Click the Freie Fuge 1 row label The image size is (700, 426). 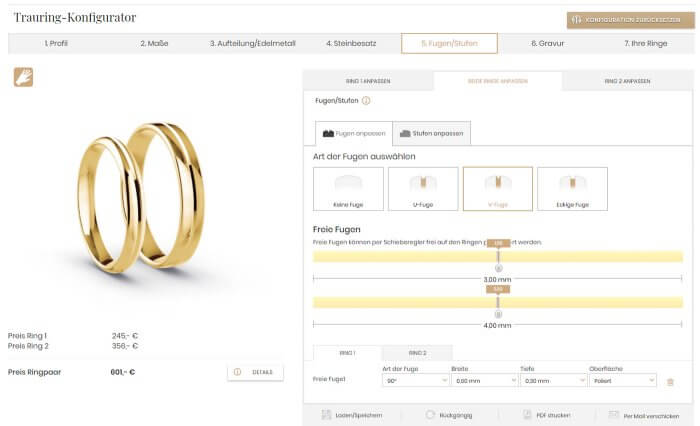[x=329, y=379]
